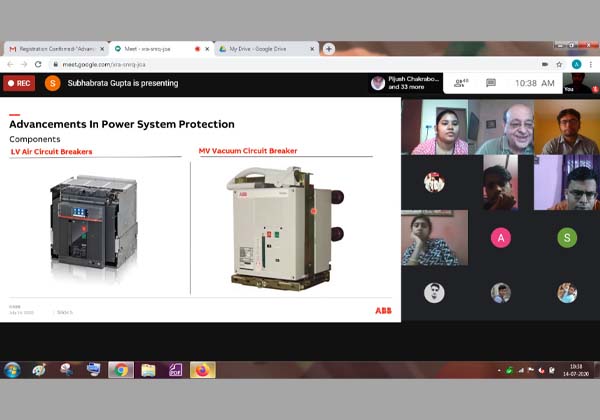Open a new browser tab

coord(329,49)
